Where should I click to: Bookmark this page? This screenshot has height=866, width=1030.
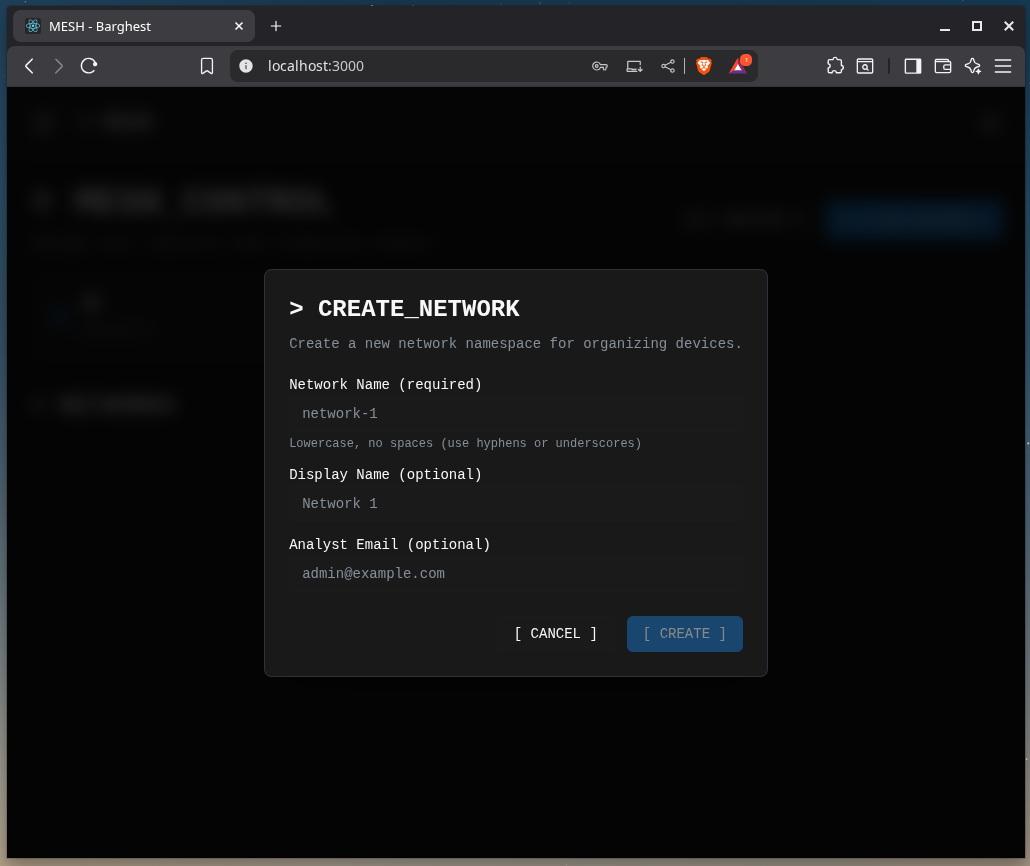pyautogui.click(x=207, y=66)
